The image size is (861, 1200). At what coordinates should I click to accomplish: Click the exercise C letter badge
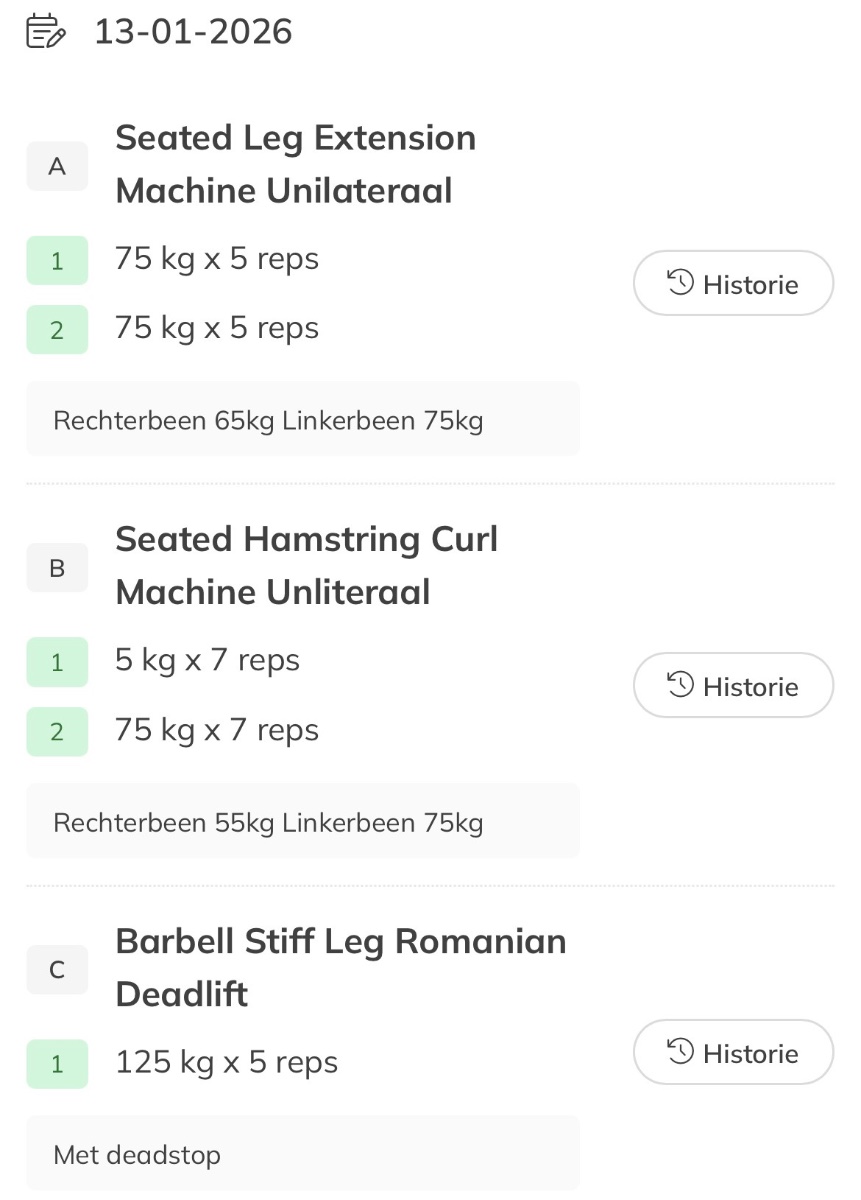(x=57, y=969)
